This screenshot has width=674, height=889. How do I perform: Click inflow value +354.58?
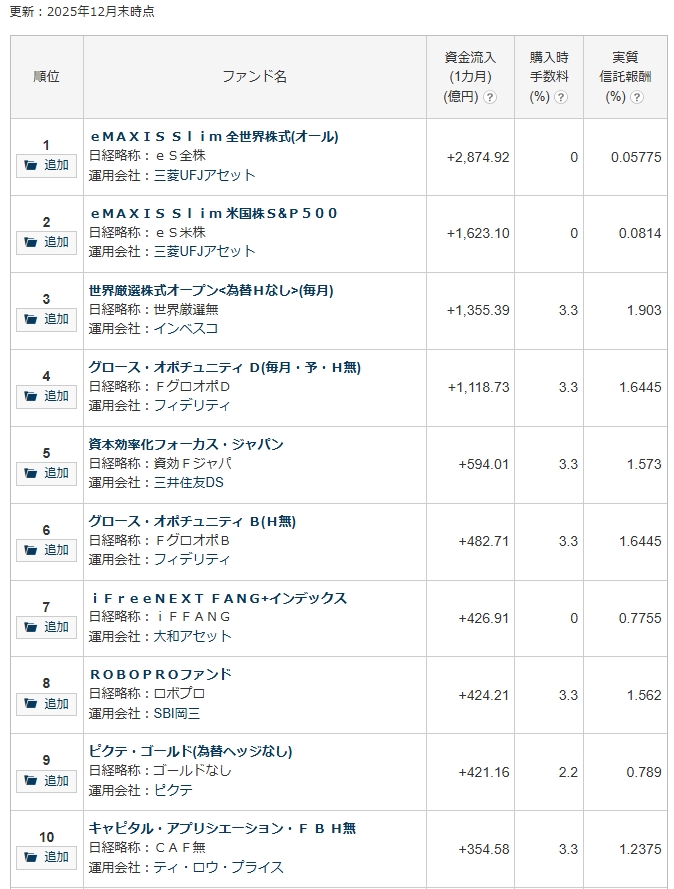point(484,850)
